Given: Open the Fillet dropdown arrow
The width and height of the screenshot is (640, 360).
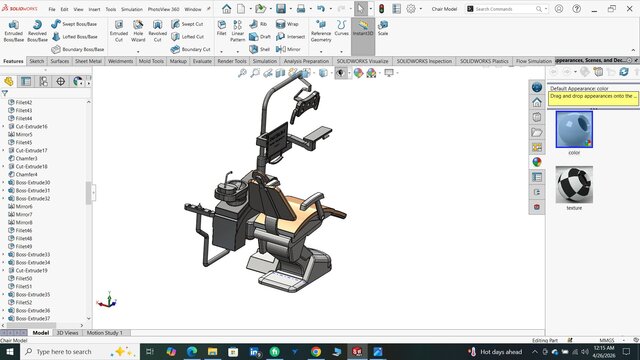Looking at the screenshot, I should pyautogui.click(x=222, y=52).
